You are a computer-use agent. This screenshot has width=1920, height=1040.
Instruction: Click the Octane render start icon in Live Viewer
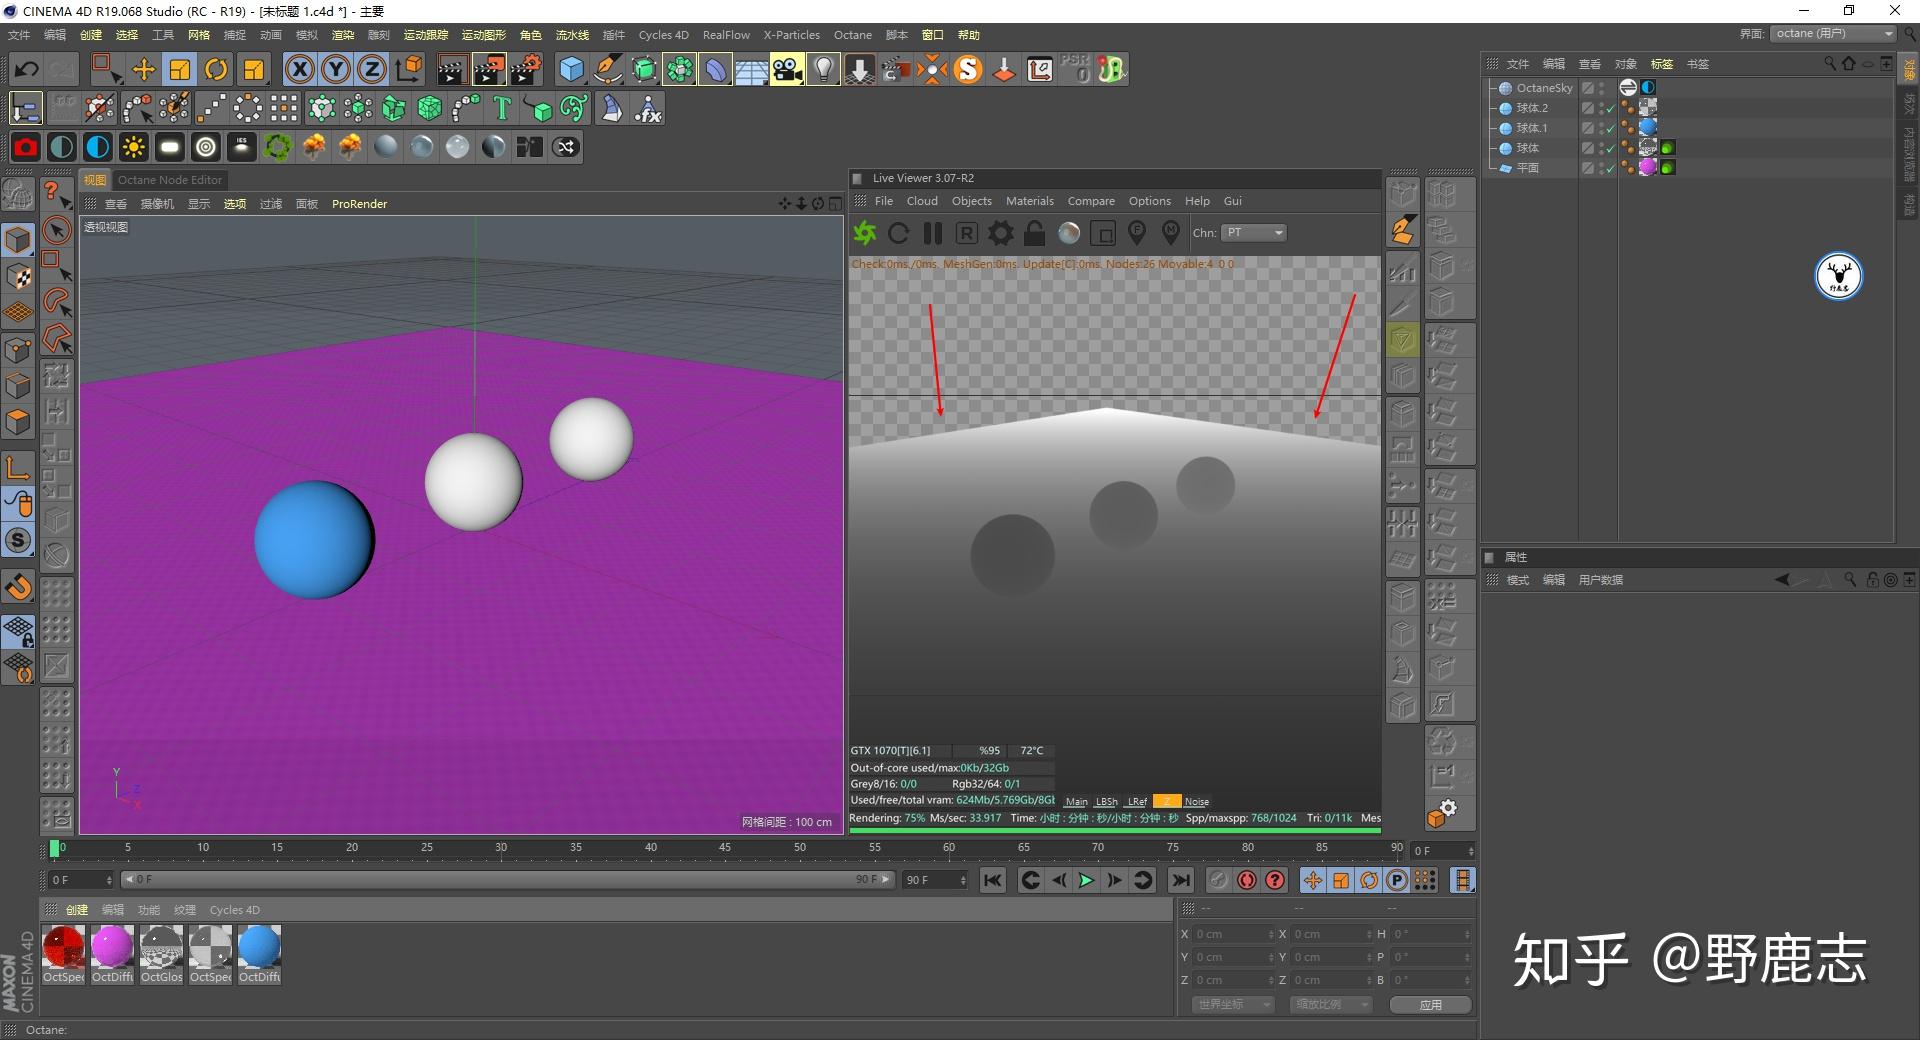coord(865,233)
